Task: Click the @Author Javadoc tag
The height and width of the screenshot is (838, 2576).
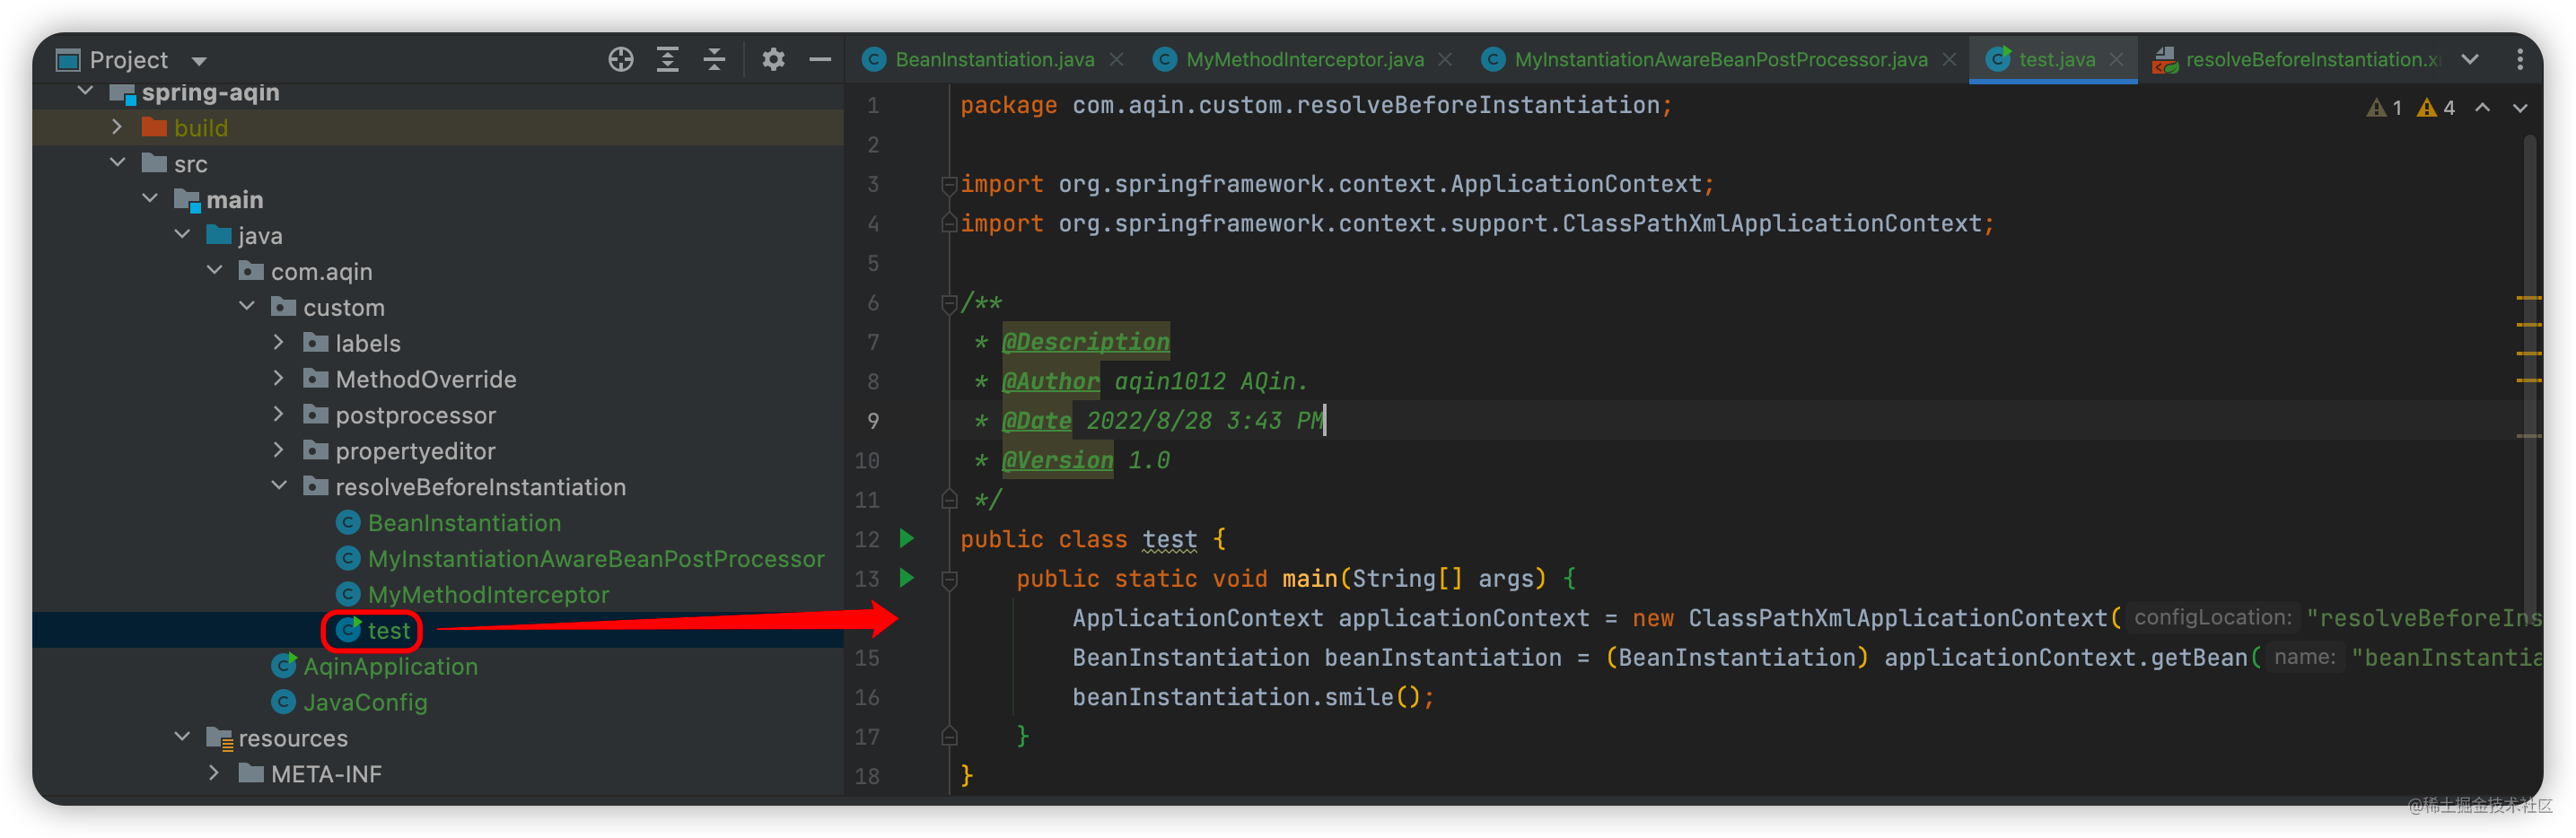Action: [1051, 381]
